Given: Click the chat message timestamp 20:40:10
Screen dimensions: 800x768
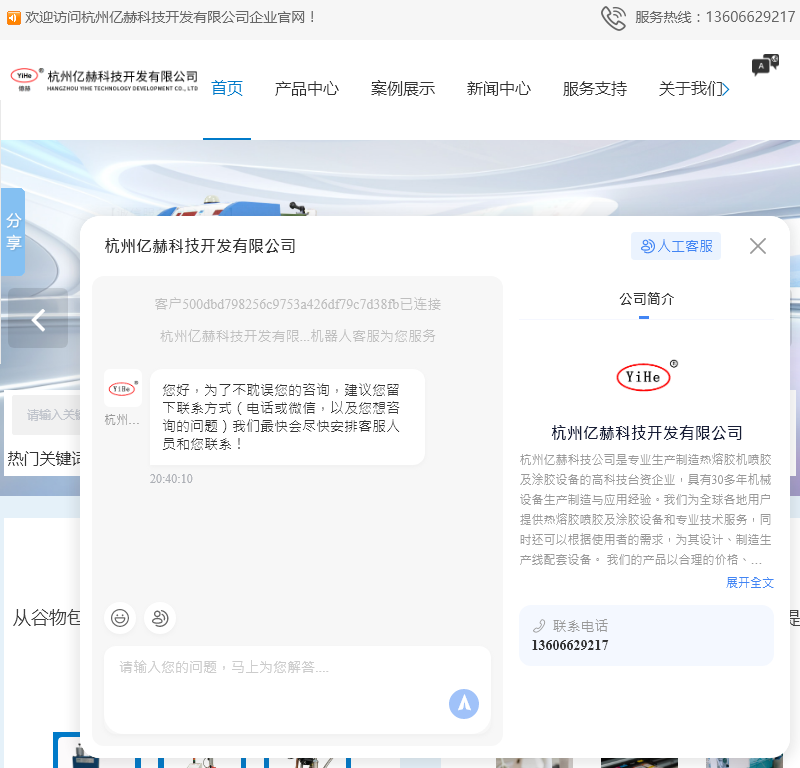Looking at the screenshot, I should point(171,479).
